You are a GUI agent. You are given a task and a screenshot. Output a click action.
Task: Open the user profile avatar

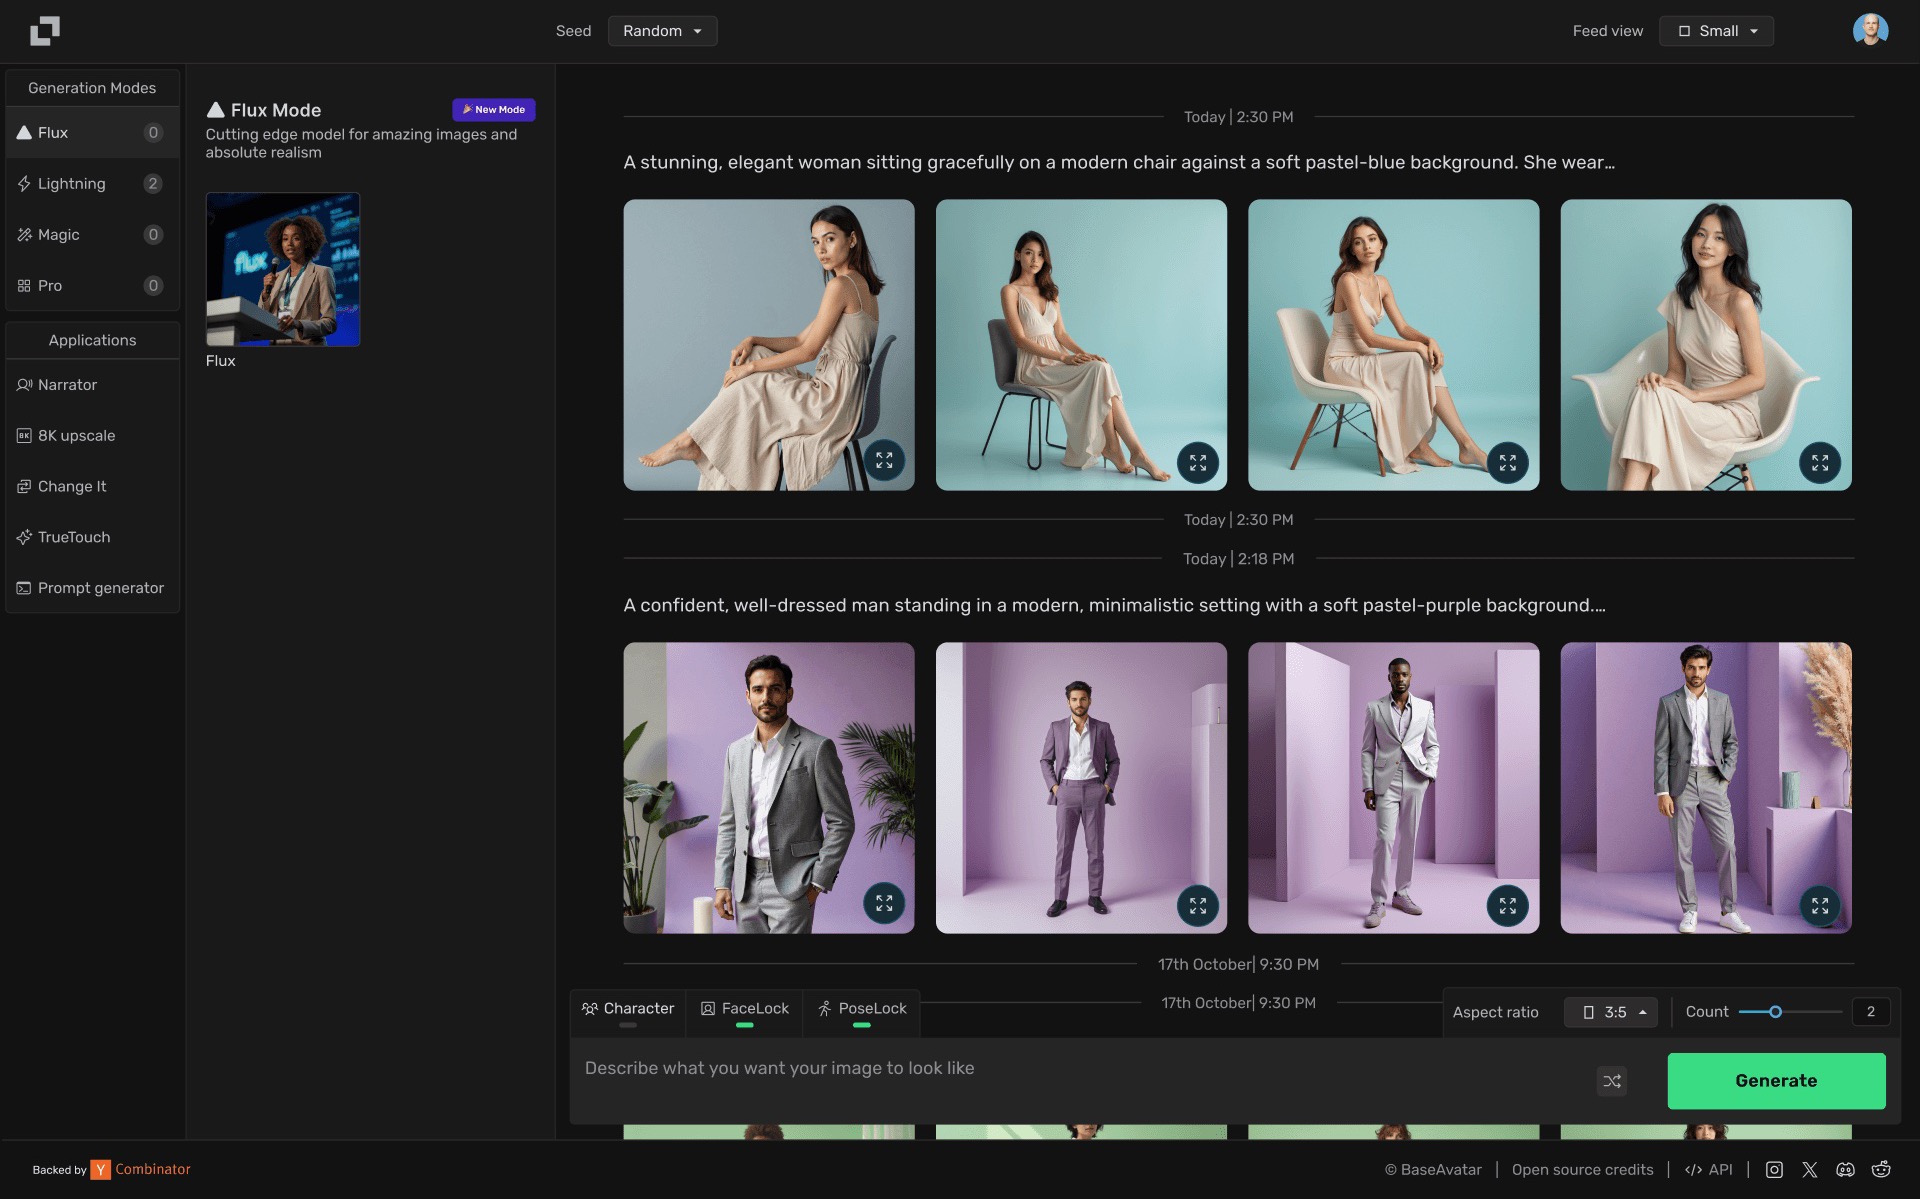(x=1870, y=30)
